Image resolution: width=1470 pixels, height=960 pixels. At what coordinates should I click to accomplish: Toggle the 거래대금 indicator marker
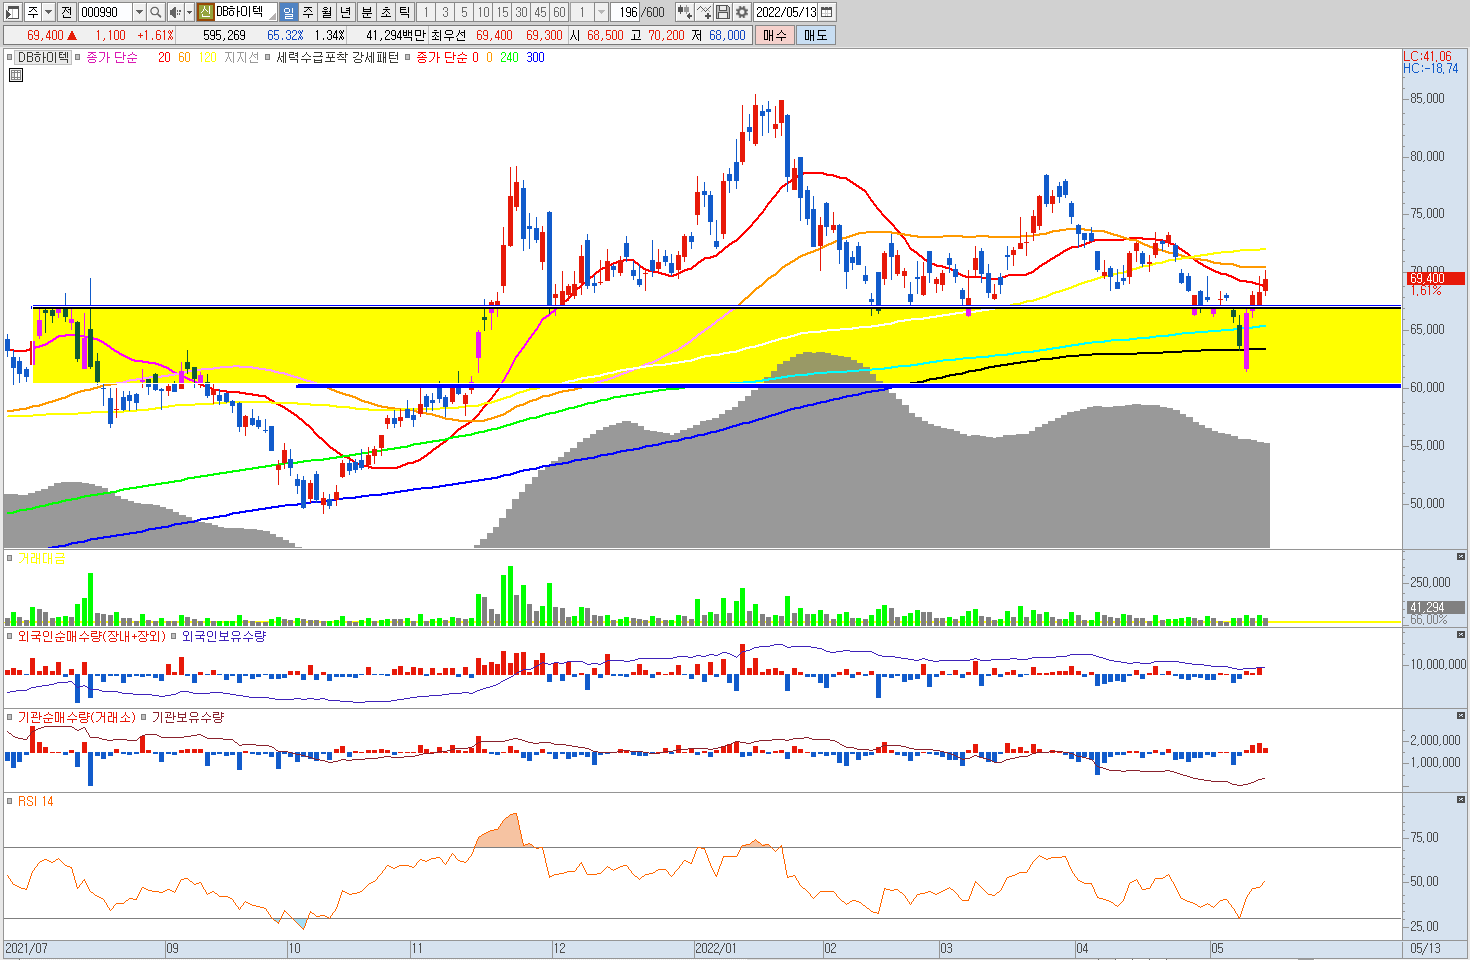point(10,558)
